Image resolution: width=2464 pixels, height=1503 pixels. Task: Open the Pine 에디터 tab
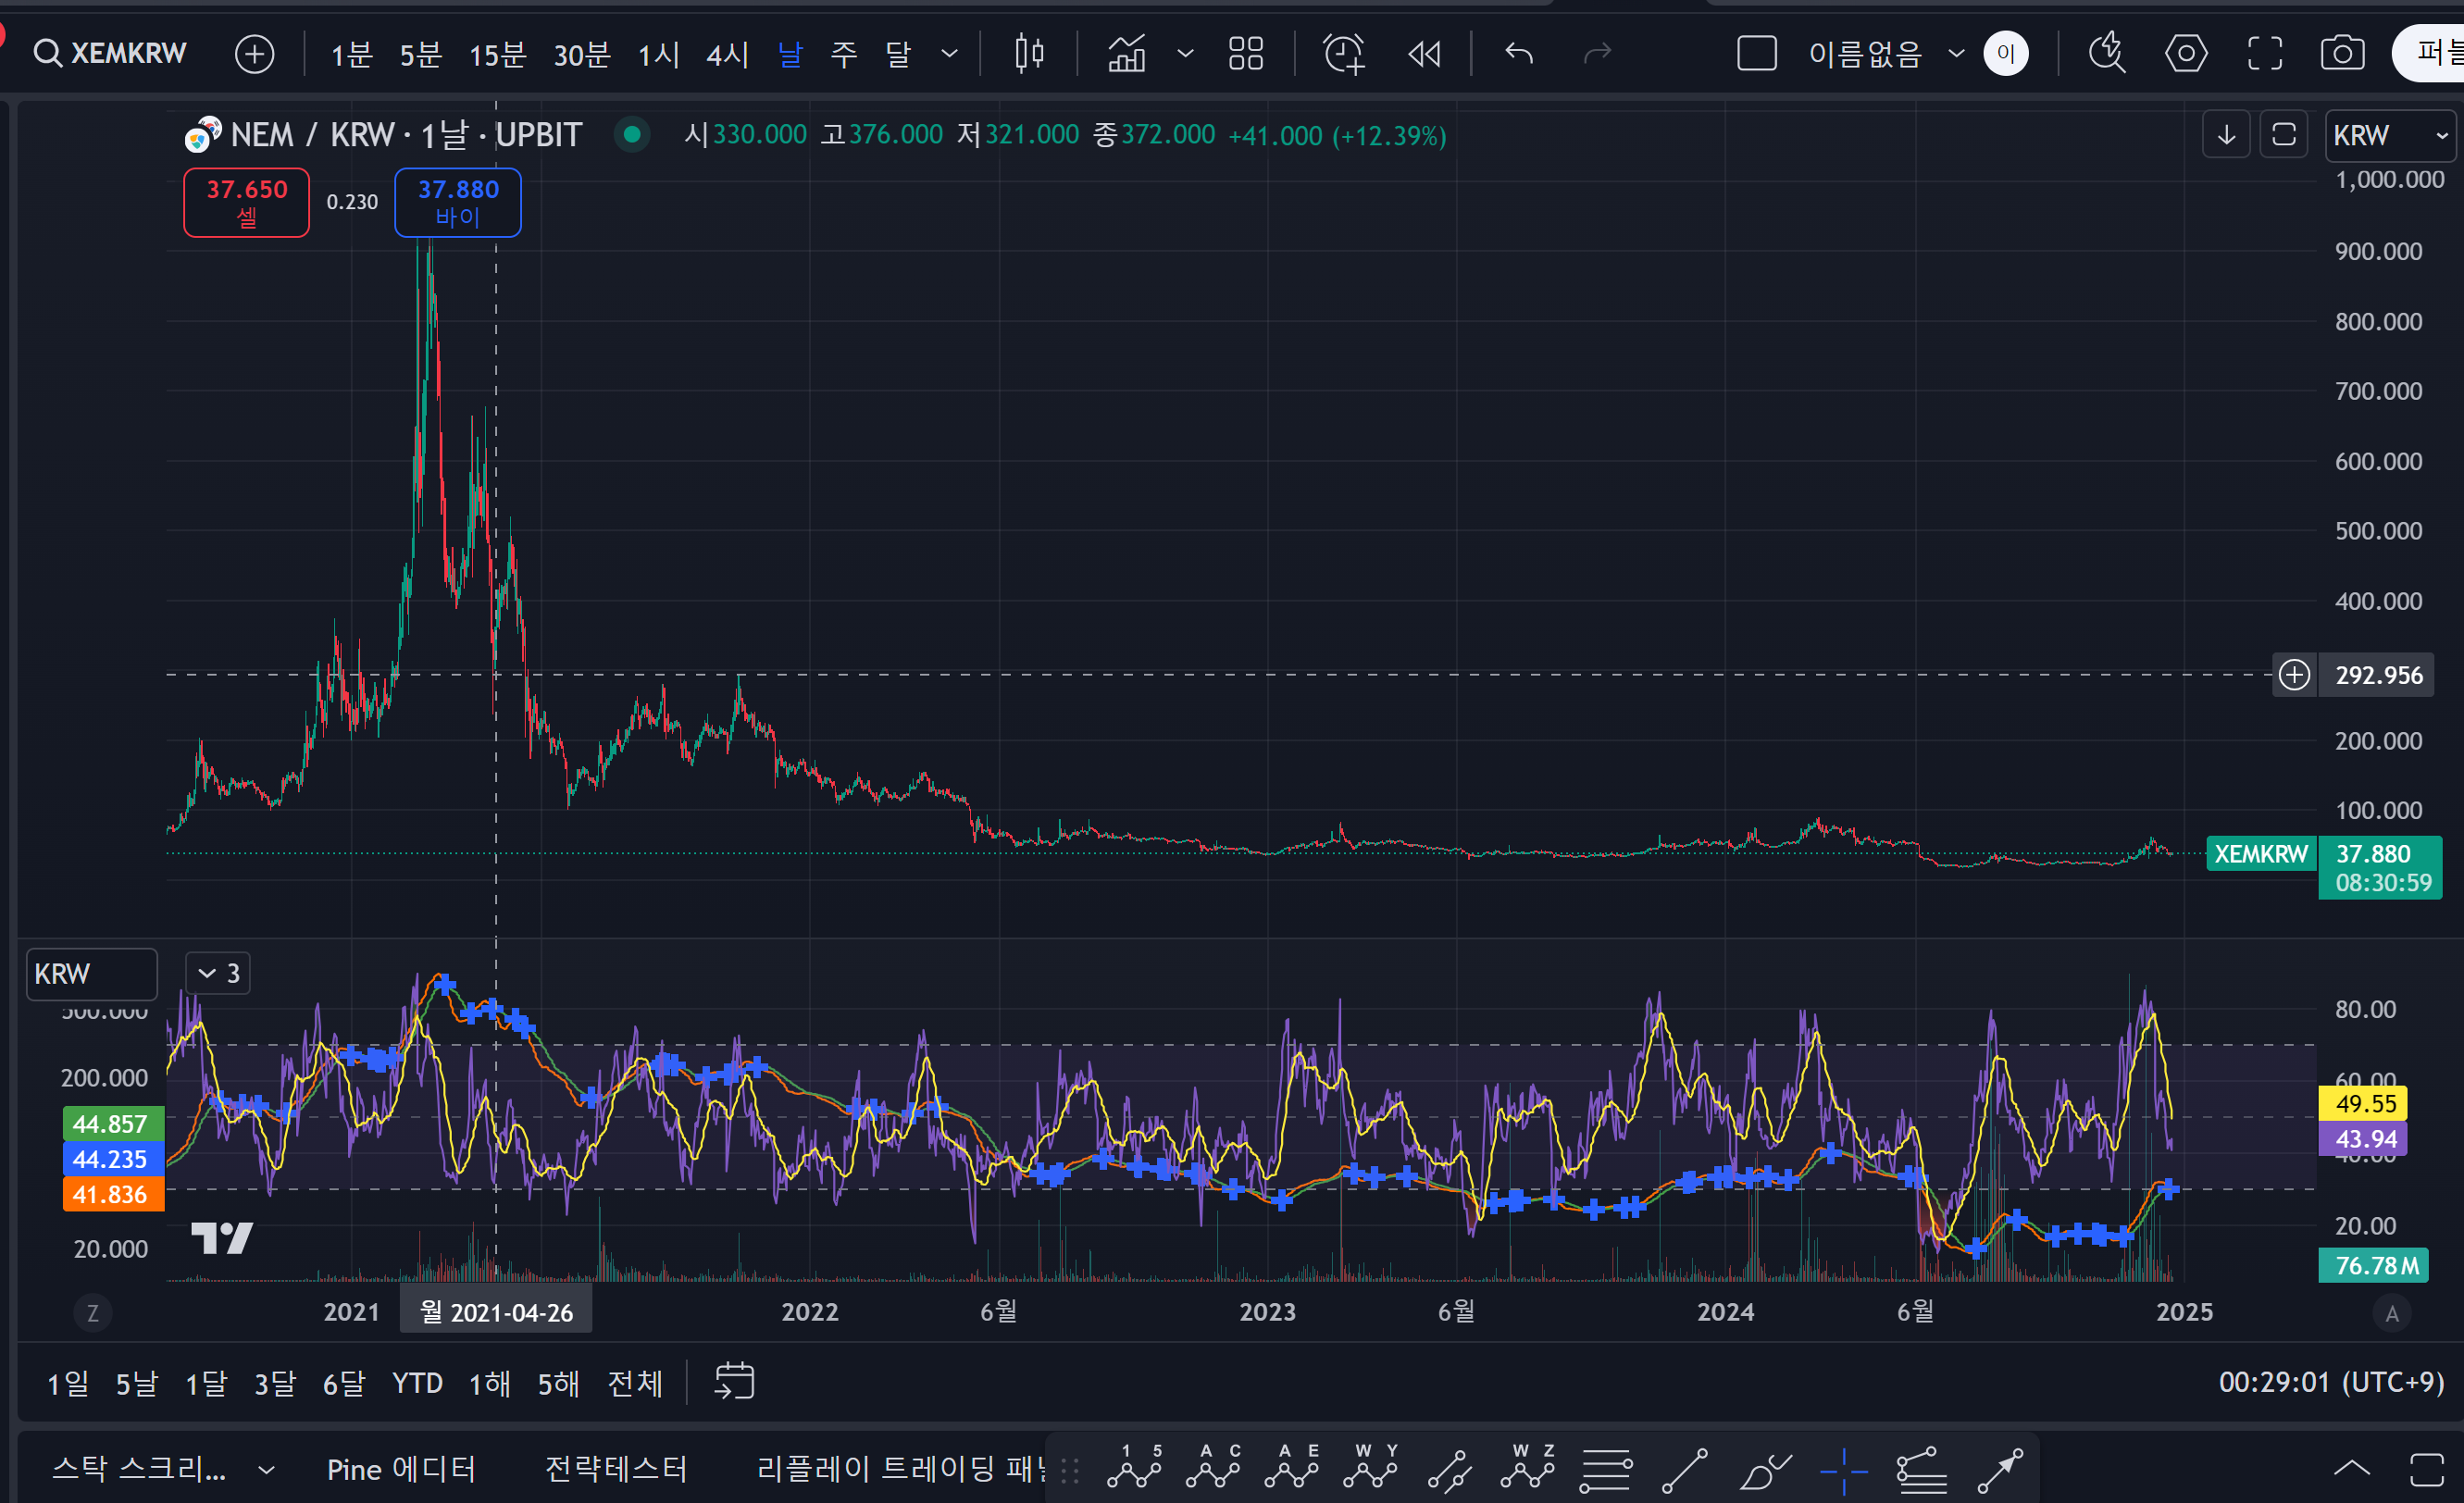(x=400, y=1469)
